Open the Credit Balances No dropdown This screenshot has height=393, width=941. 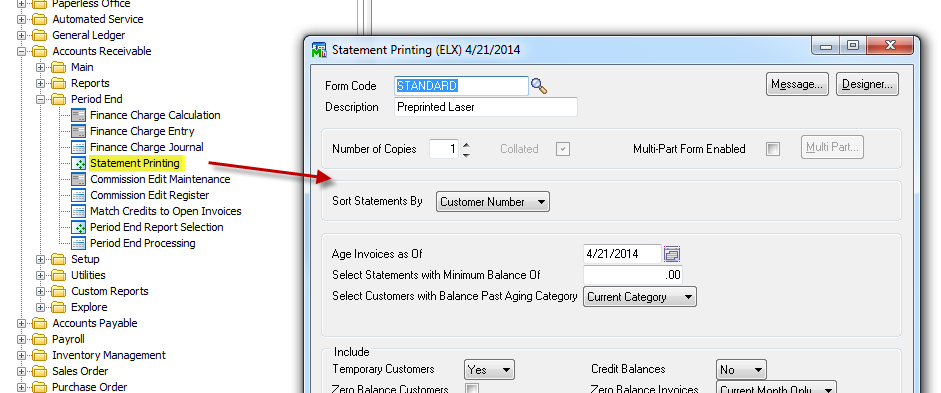(741, 370)
